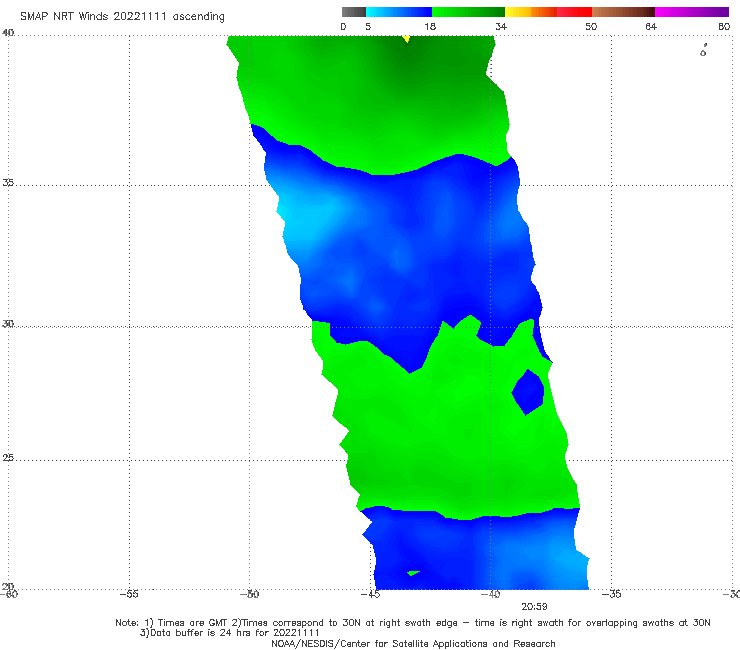Viewport: 740px width, 650px height.
Task: Click the latitude label '40' at the top left
Action: pos(8,33)
